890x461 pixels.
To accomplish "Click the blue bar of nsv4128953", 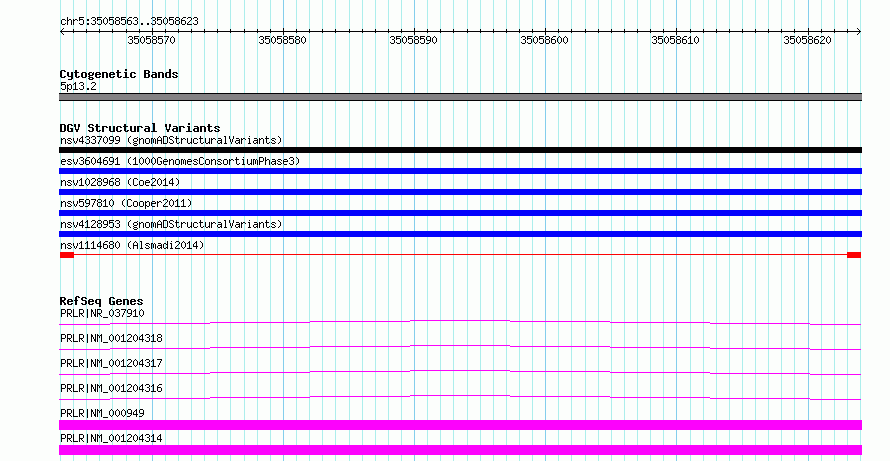I will [460, 234].
